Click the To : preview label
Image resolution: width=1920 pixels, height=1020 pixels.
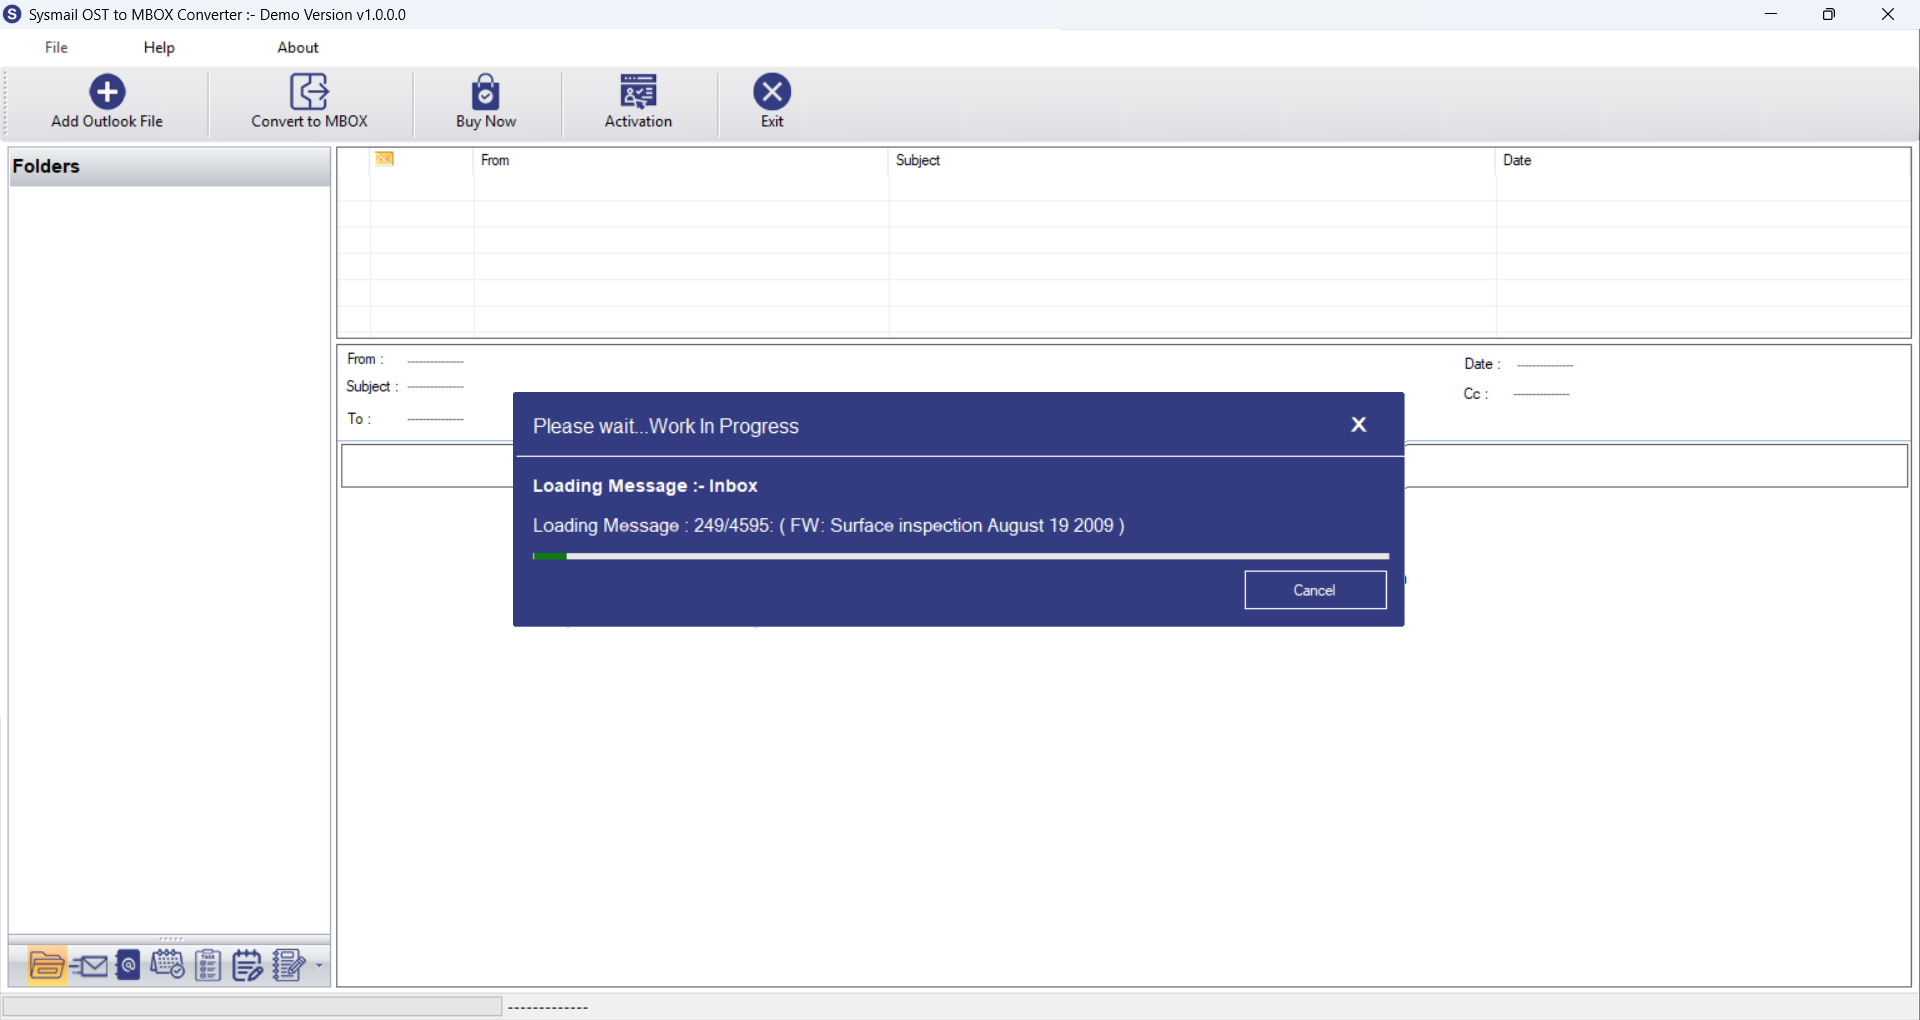(359, 419)
